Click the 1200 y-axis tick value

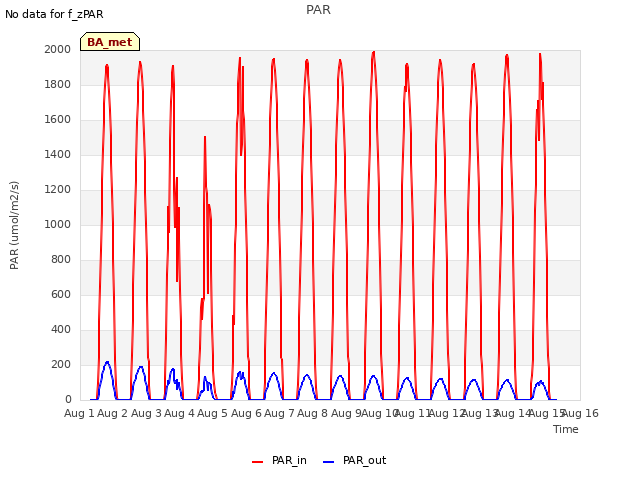tap(58, 189)
